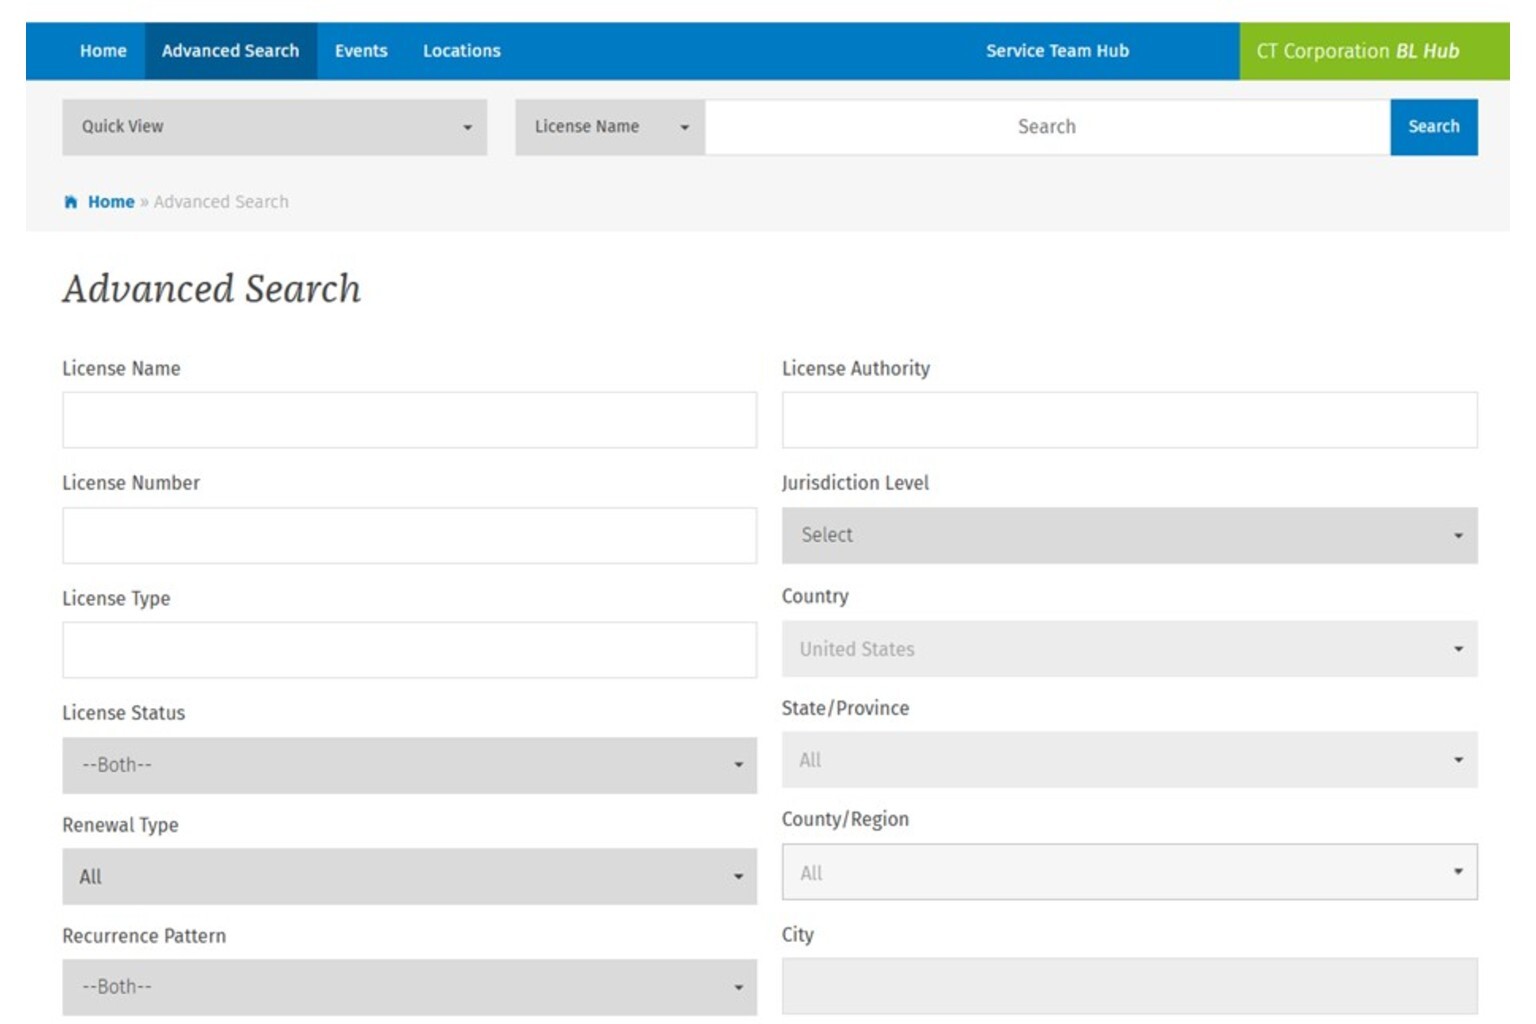
Task: Open the Recurrence Pattern dropdown
Action: [409, 987]
